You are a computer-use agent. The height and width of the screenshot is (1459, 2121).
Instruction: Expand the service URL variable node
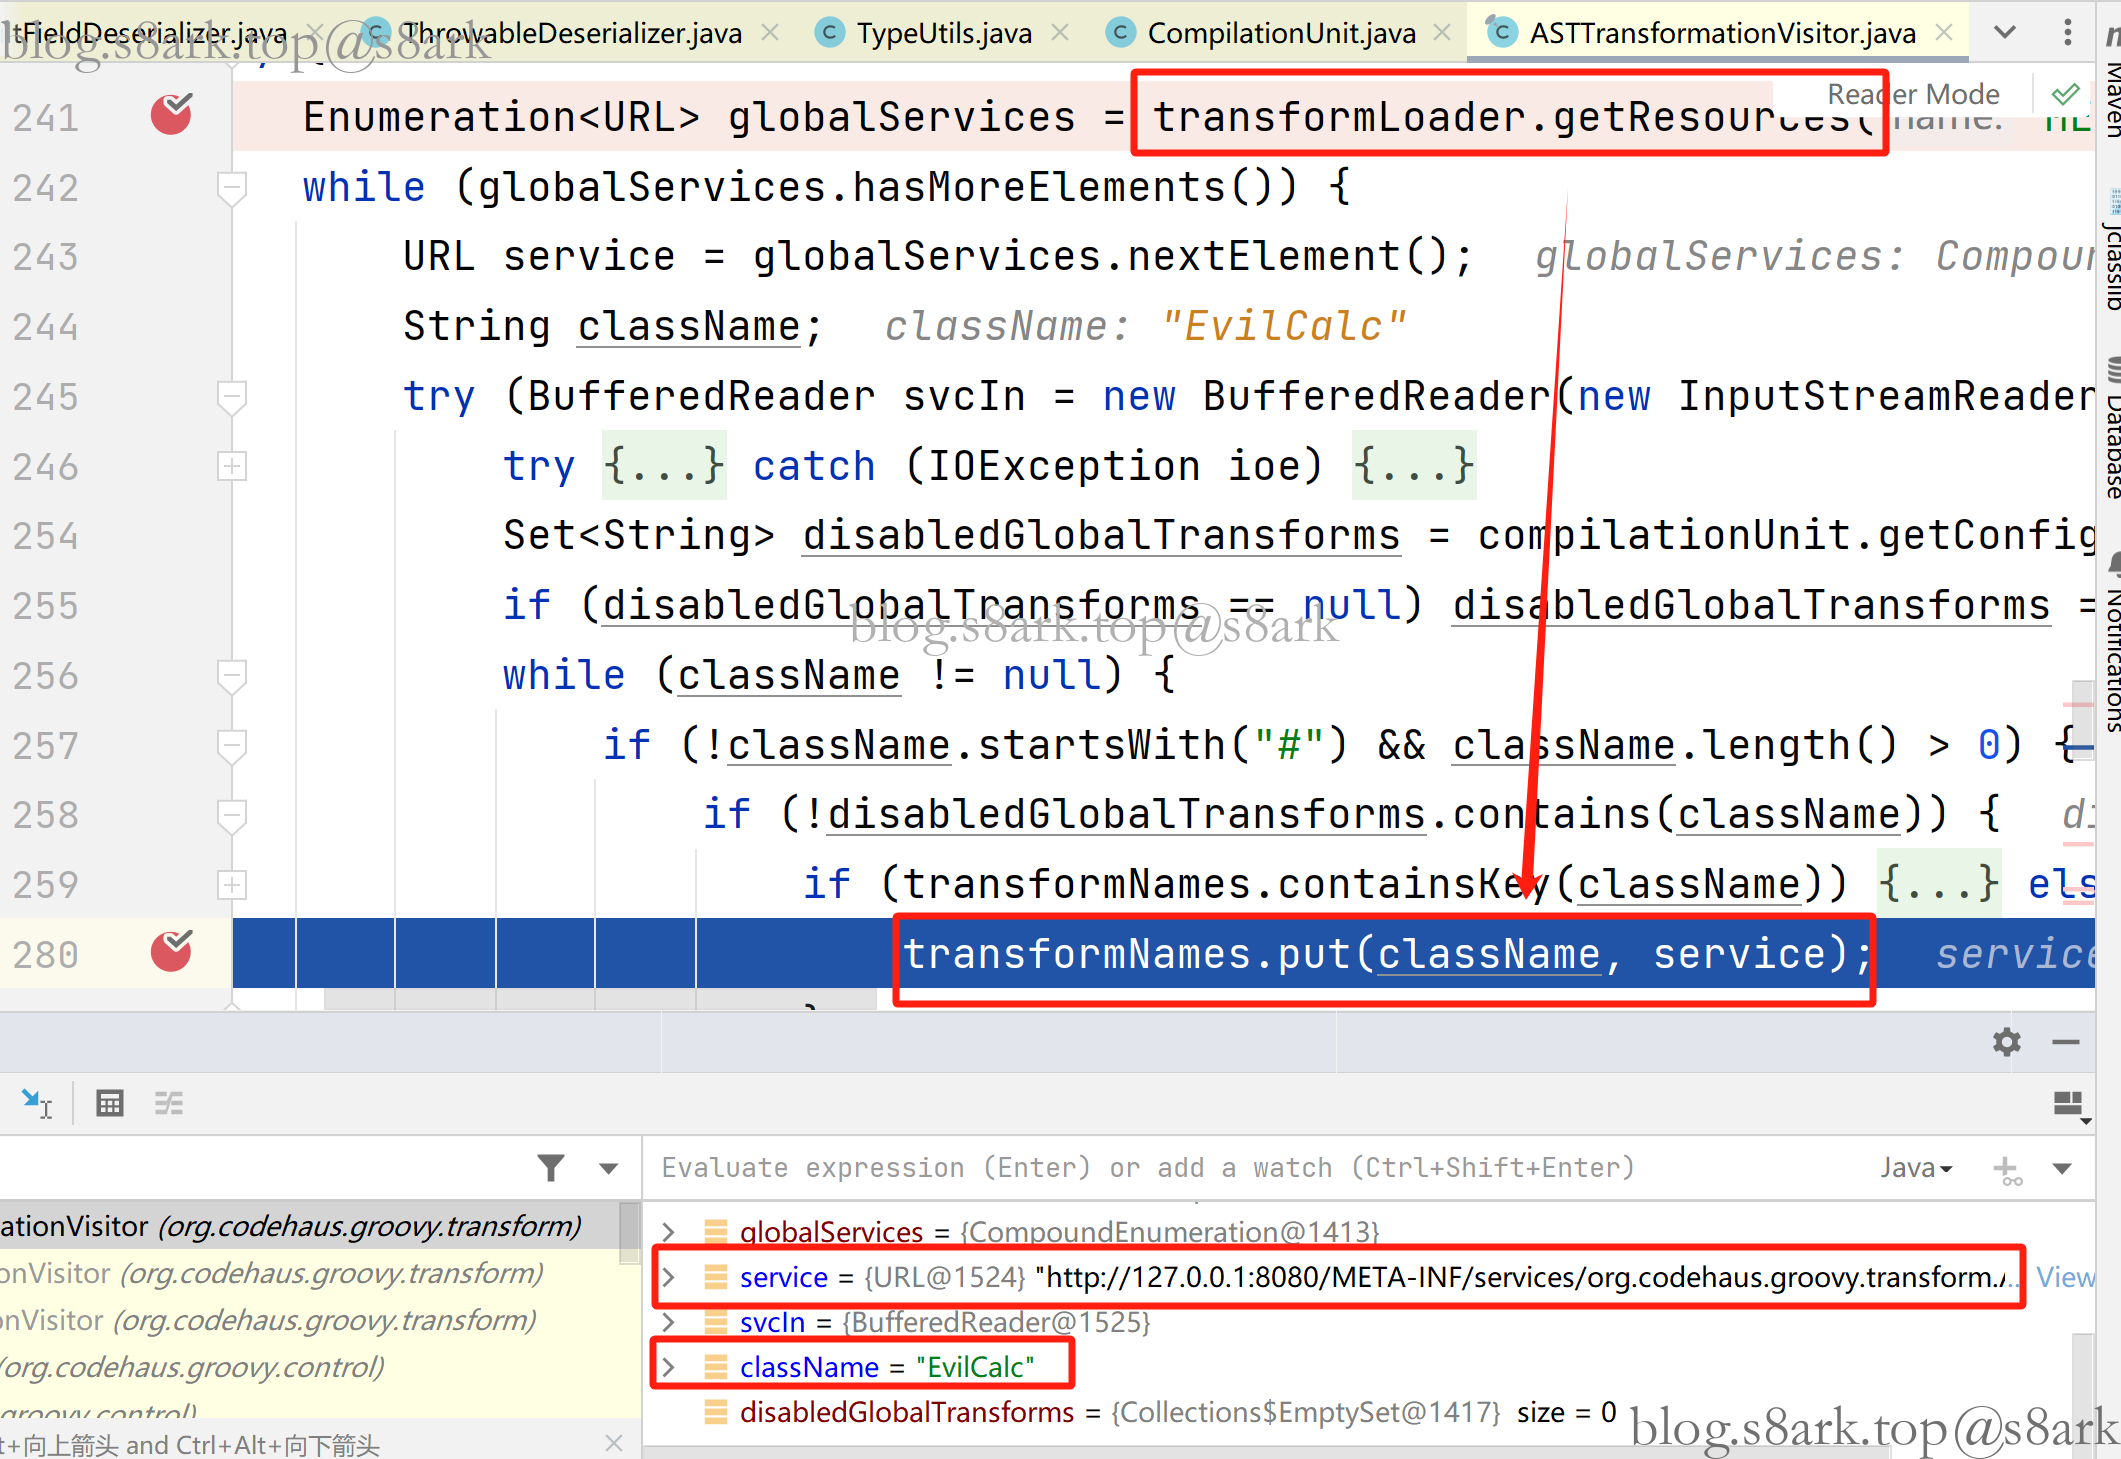coord(668,1277)
